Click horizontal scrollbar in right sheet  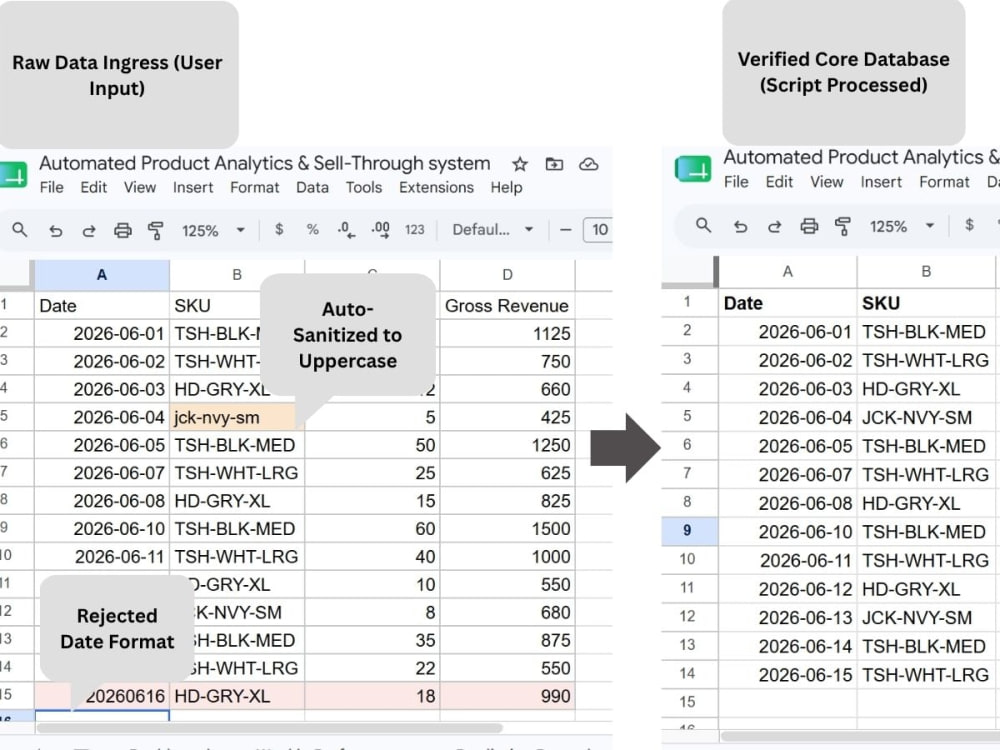(x=860, y=736)
